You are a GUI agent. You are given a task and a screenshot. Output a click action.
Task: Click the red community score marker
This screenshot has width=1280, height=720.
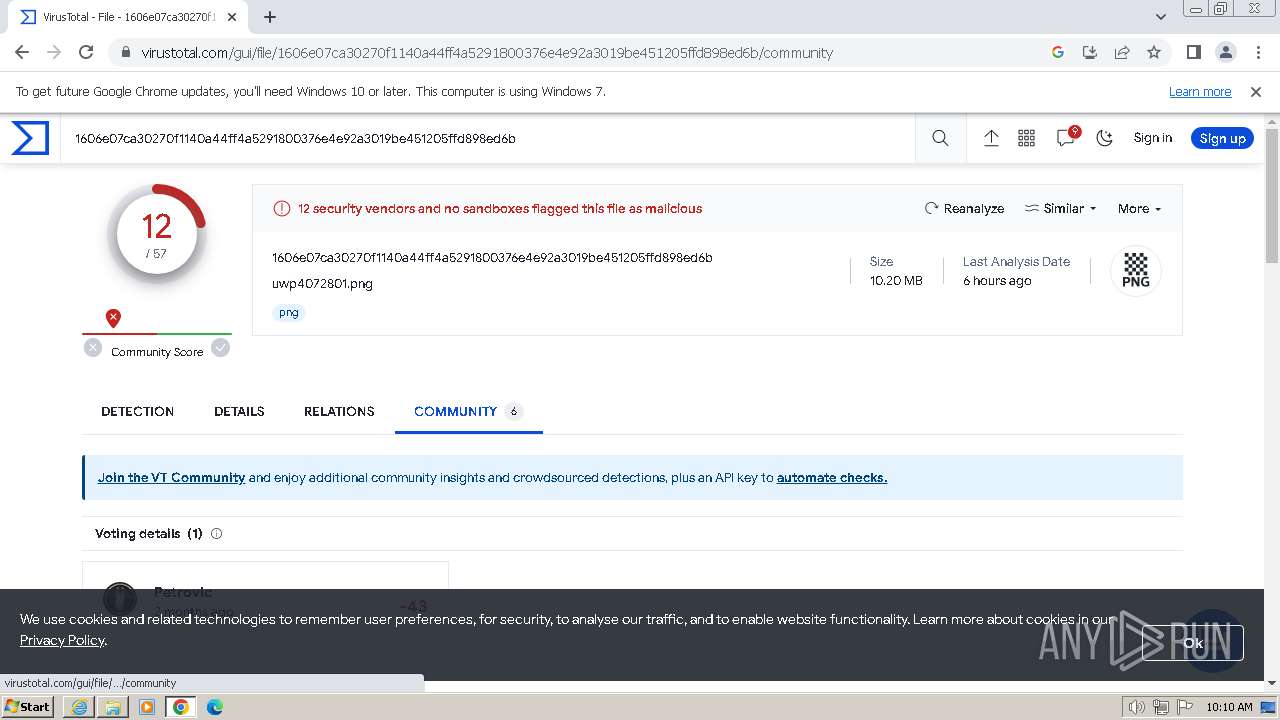tap(113, 318)
